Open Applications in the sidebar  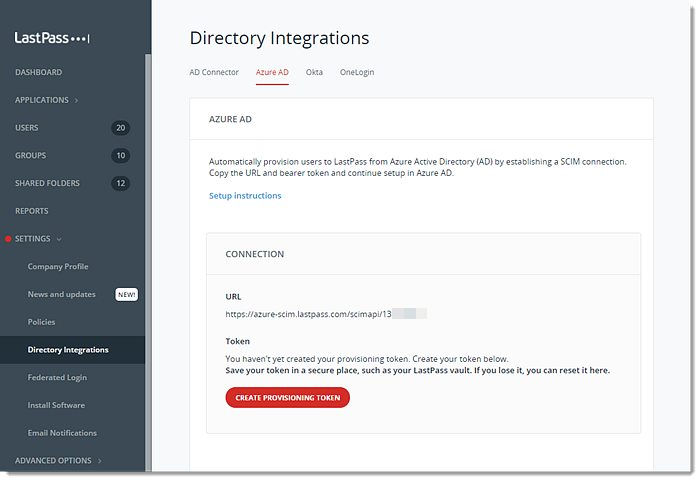point(42,100)
